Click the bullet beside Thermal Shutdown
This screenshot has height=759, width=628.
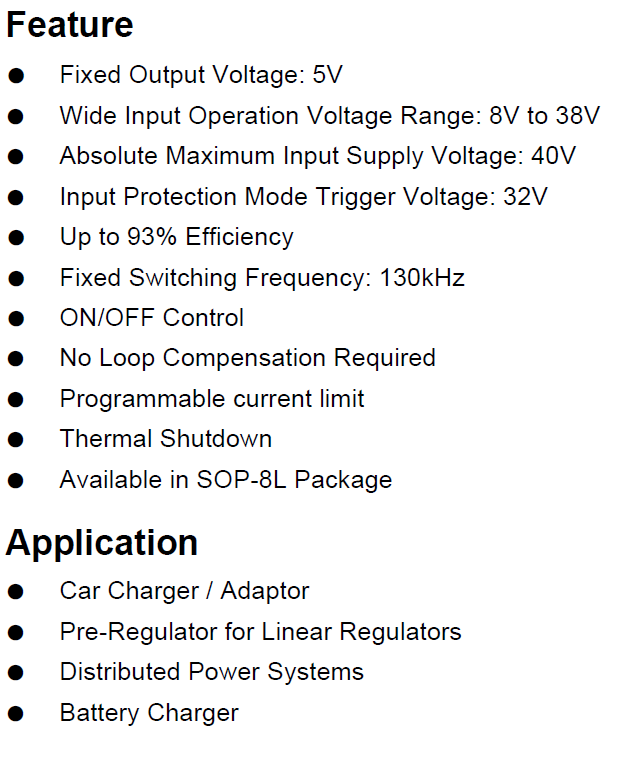[x=16, y=440]
